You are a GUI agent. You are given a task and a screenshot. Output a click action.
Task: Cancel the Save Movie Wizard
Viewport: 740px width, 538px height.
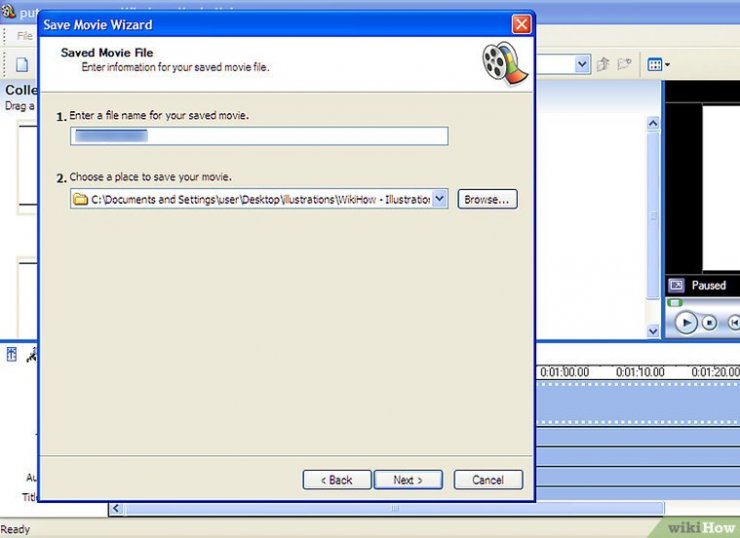(x=488, y=480)
